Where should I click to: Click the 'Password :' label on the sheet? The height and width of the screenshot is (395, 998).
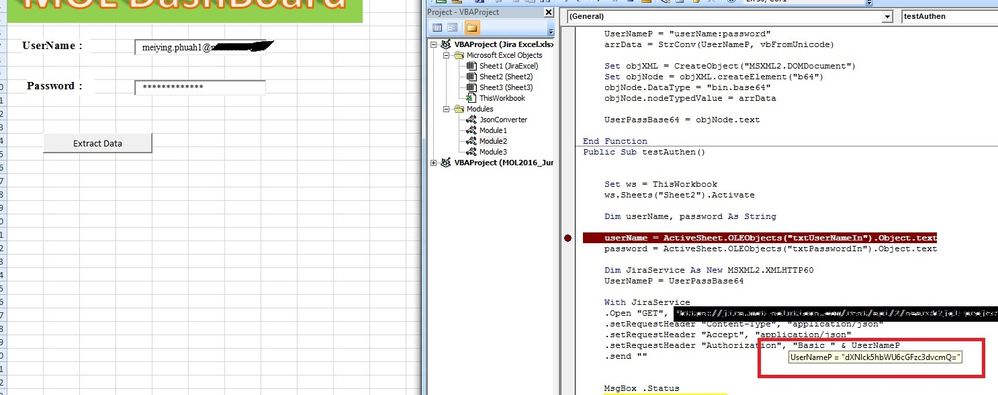pyautogui.click(x=55, y=86)
